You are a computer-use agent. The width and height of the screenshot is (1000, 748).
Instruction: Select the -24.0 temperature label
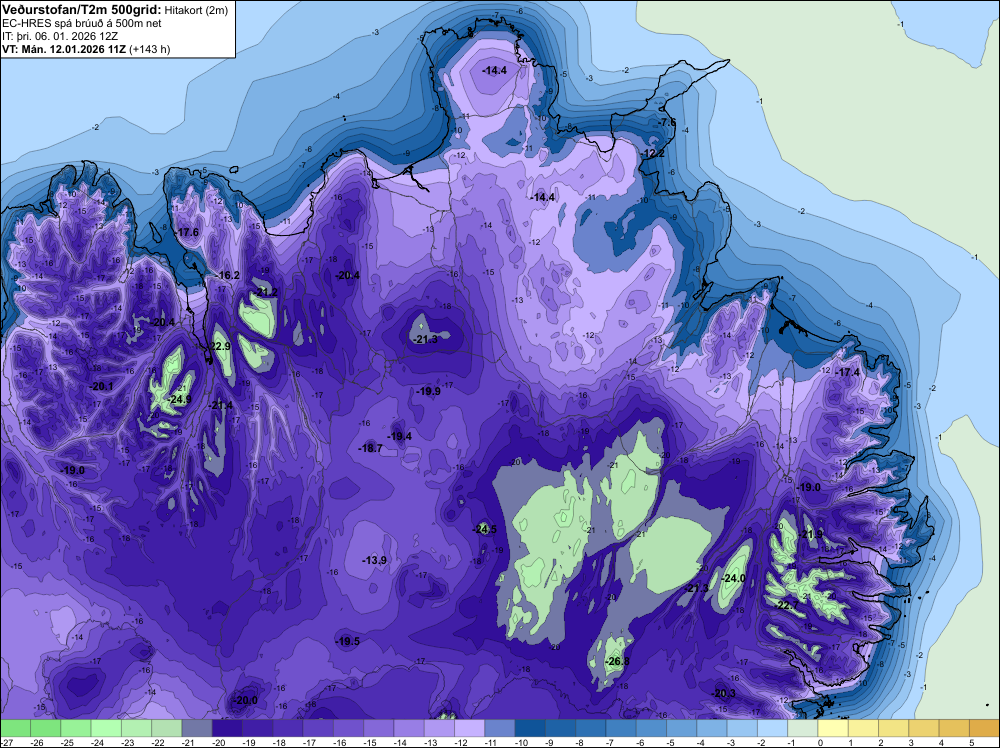(733, 578)
